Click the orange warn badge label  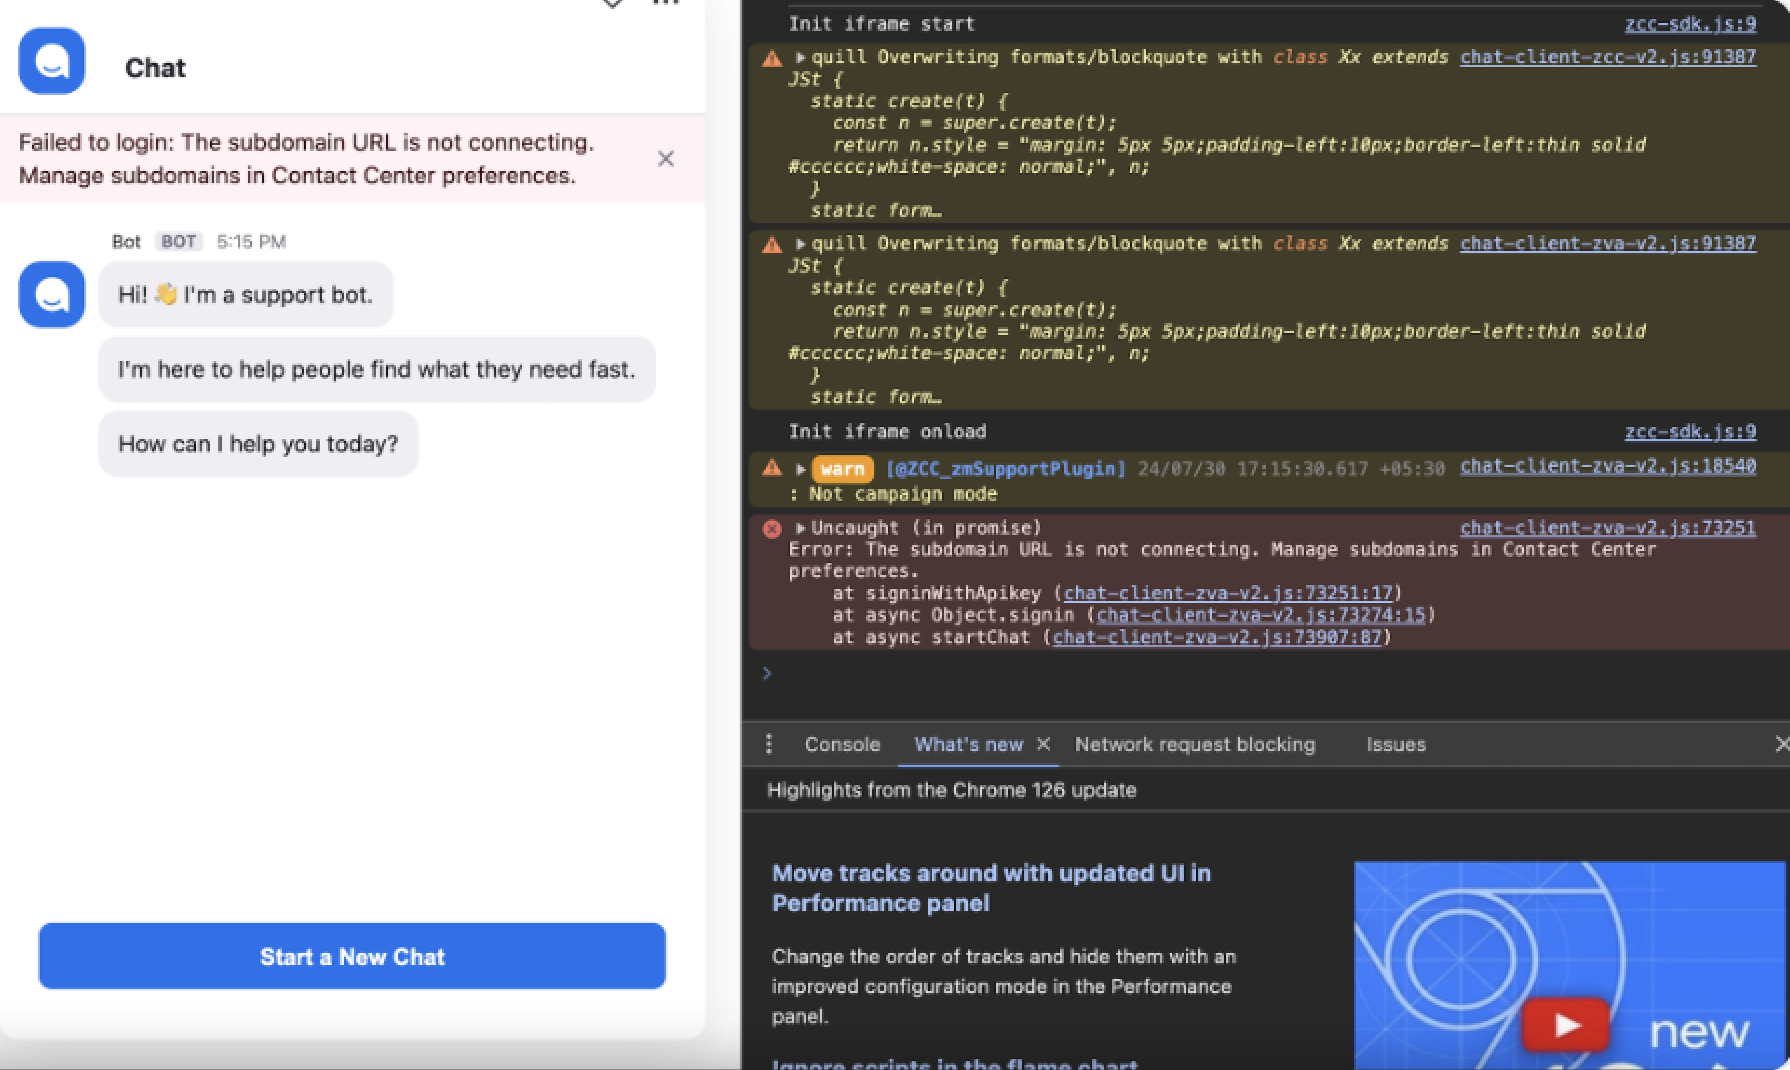(x=842, y=469)
